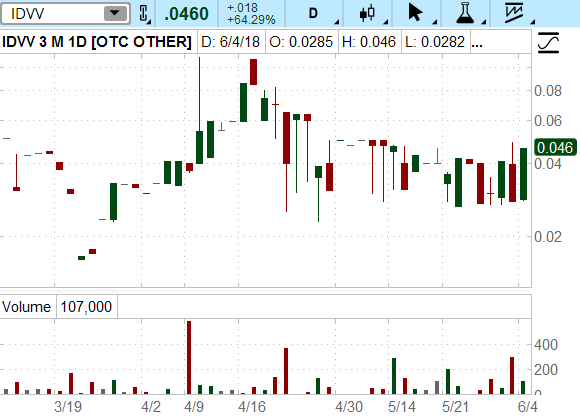This screenshot has width=580, height=419.
Task: Click the 5/21 date axis label
Action: [455, 407]
